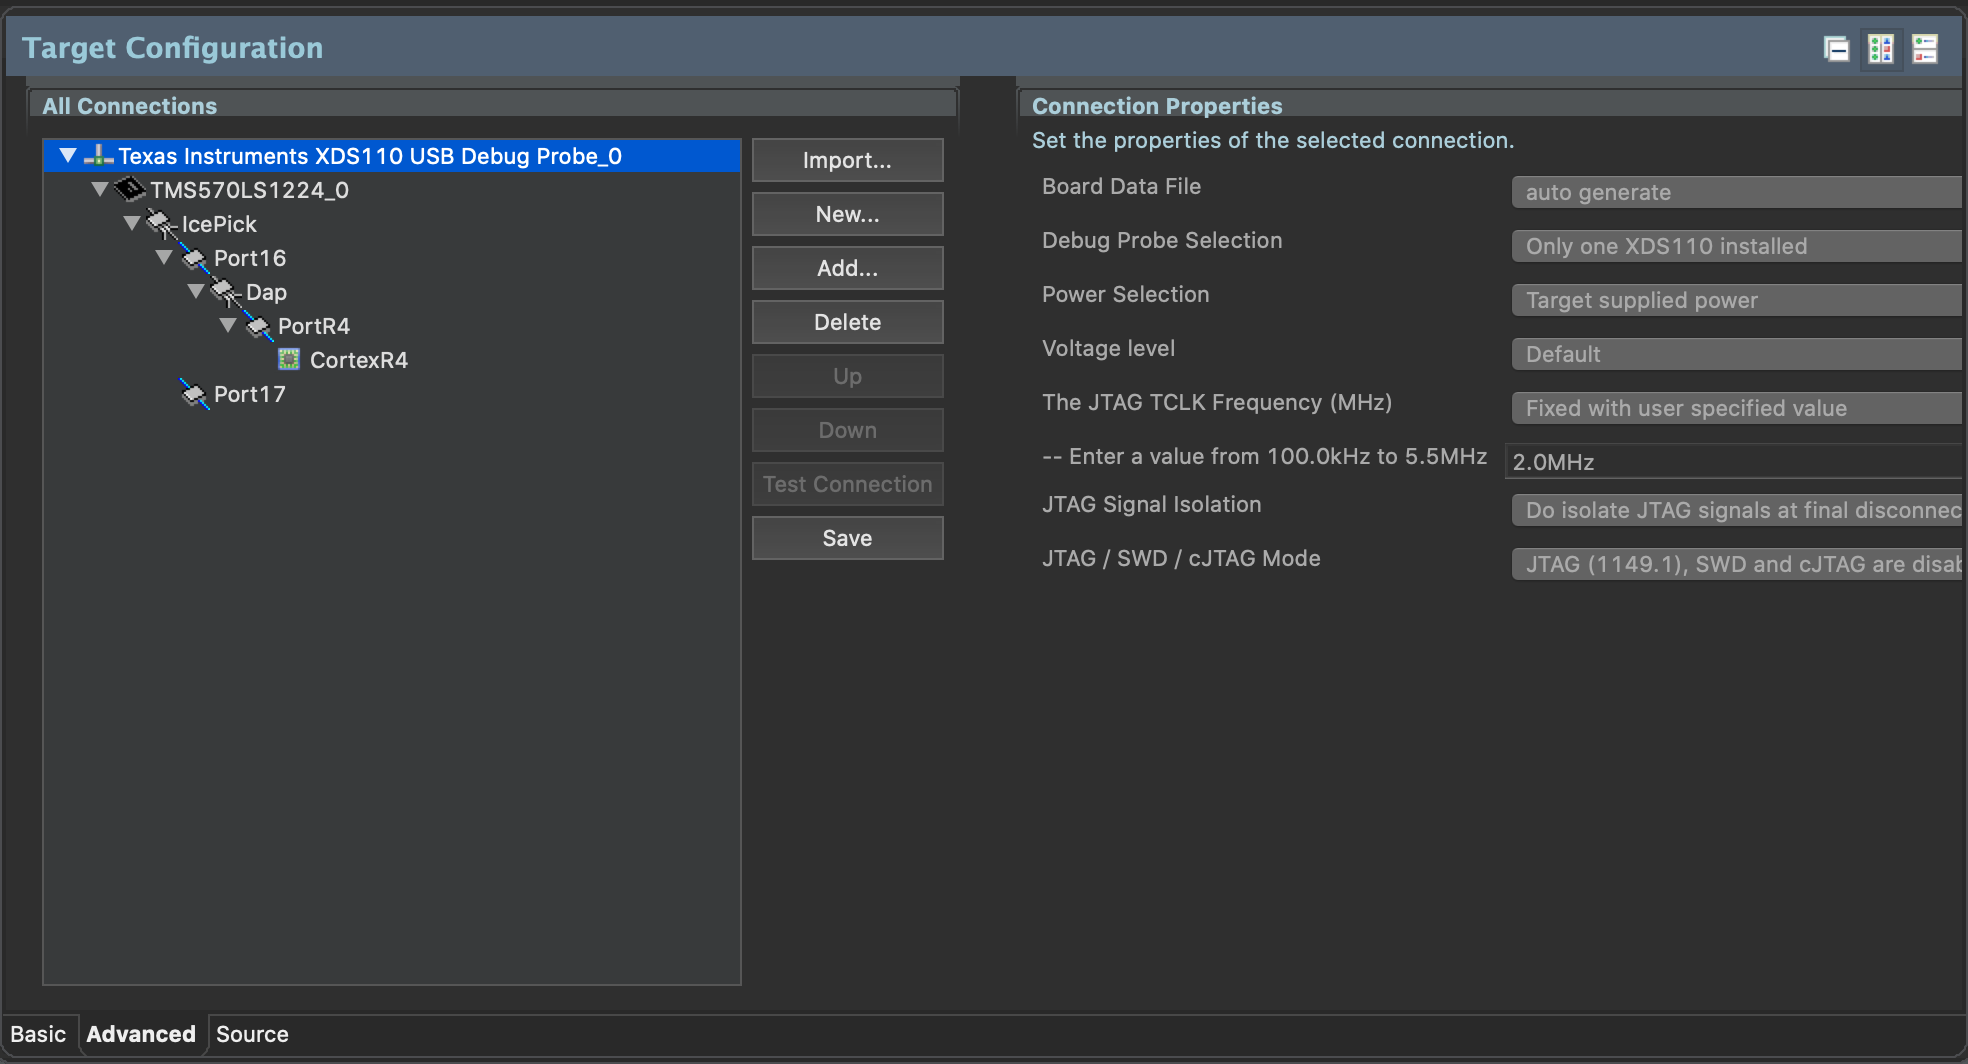Collapse the Texas Instruments XDS110 probe node

click(x=68, y=156)
